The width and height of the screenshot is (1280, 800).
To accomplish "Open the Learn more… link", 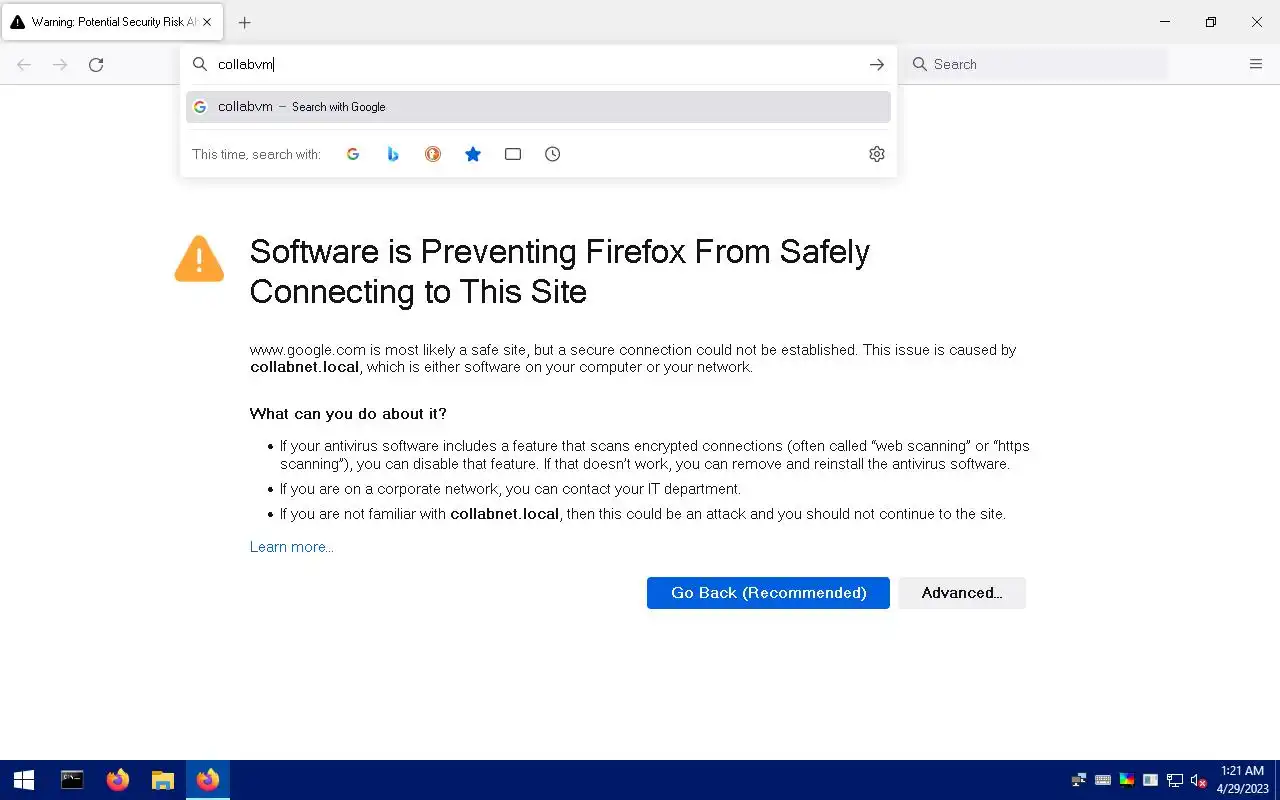I will (x=292, y=547).
